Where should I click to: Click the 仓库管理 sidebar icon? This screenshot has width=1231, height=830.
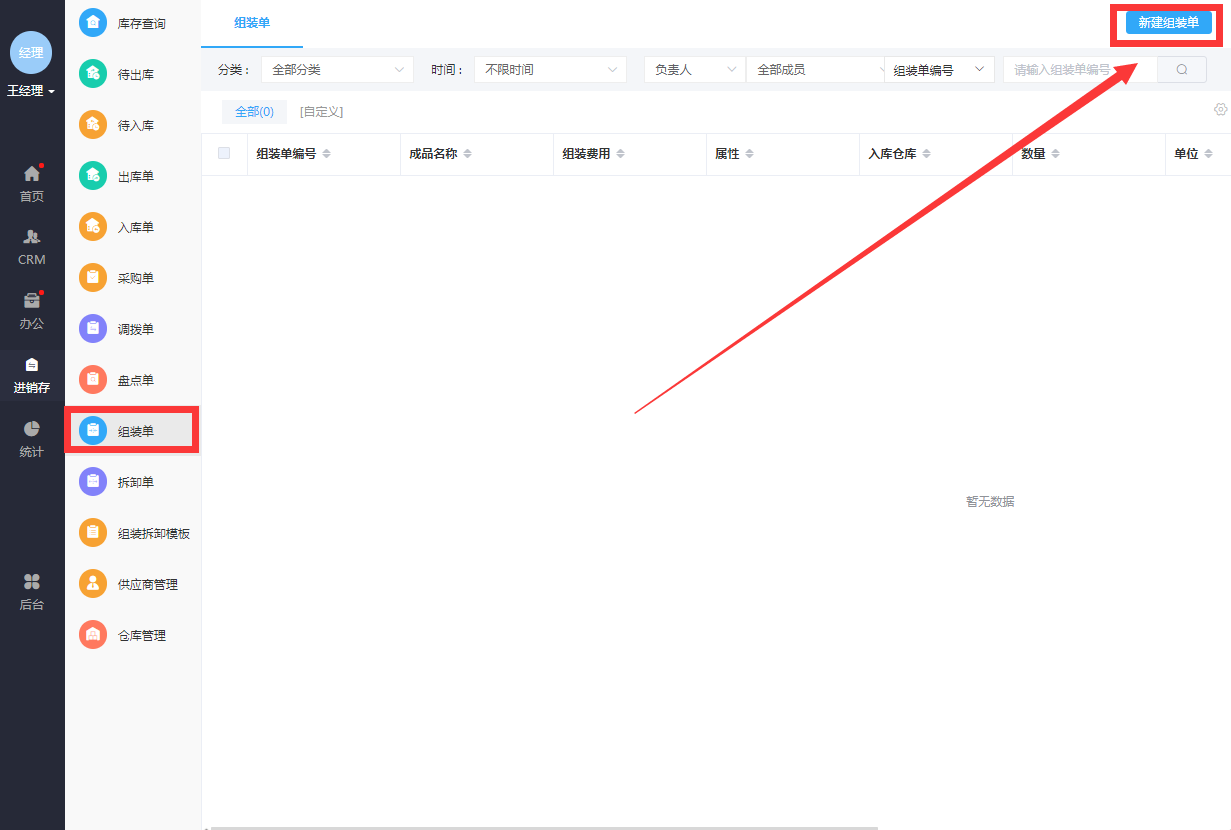click(93, 635)
